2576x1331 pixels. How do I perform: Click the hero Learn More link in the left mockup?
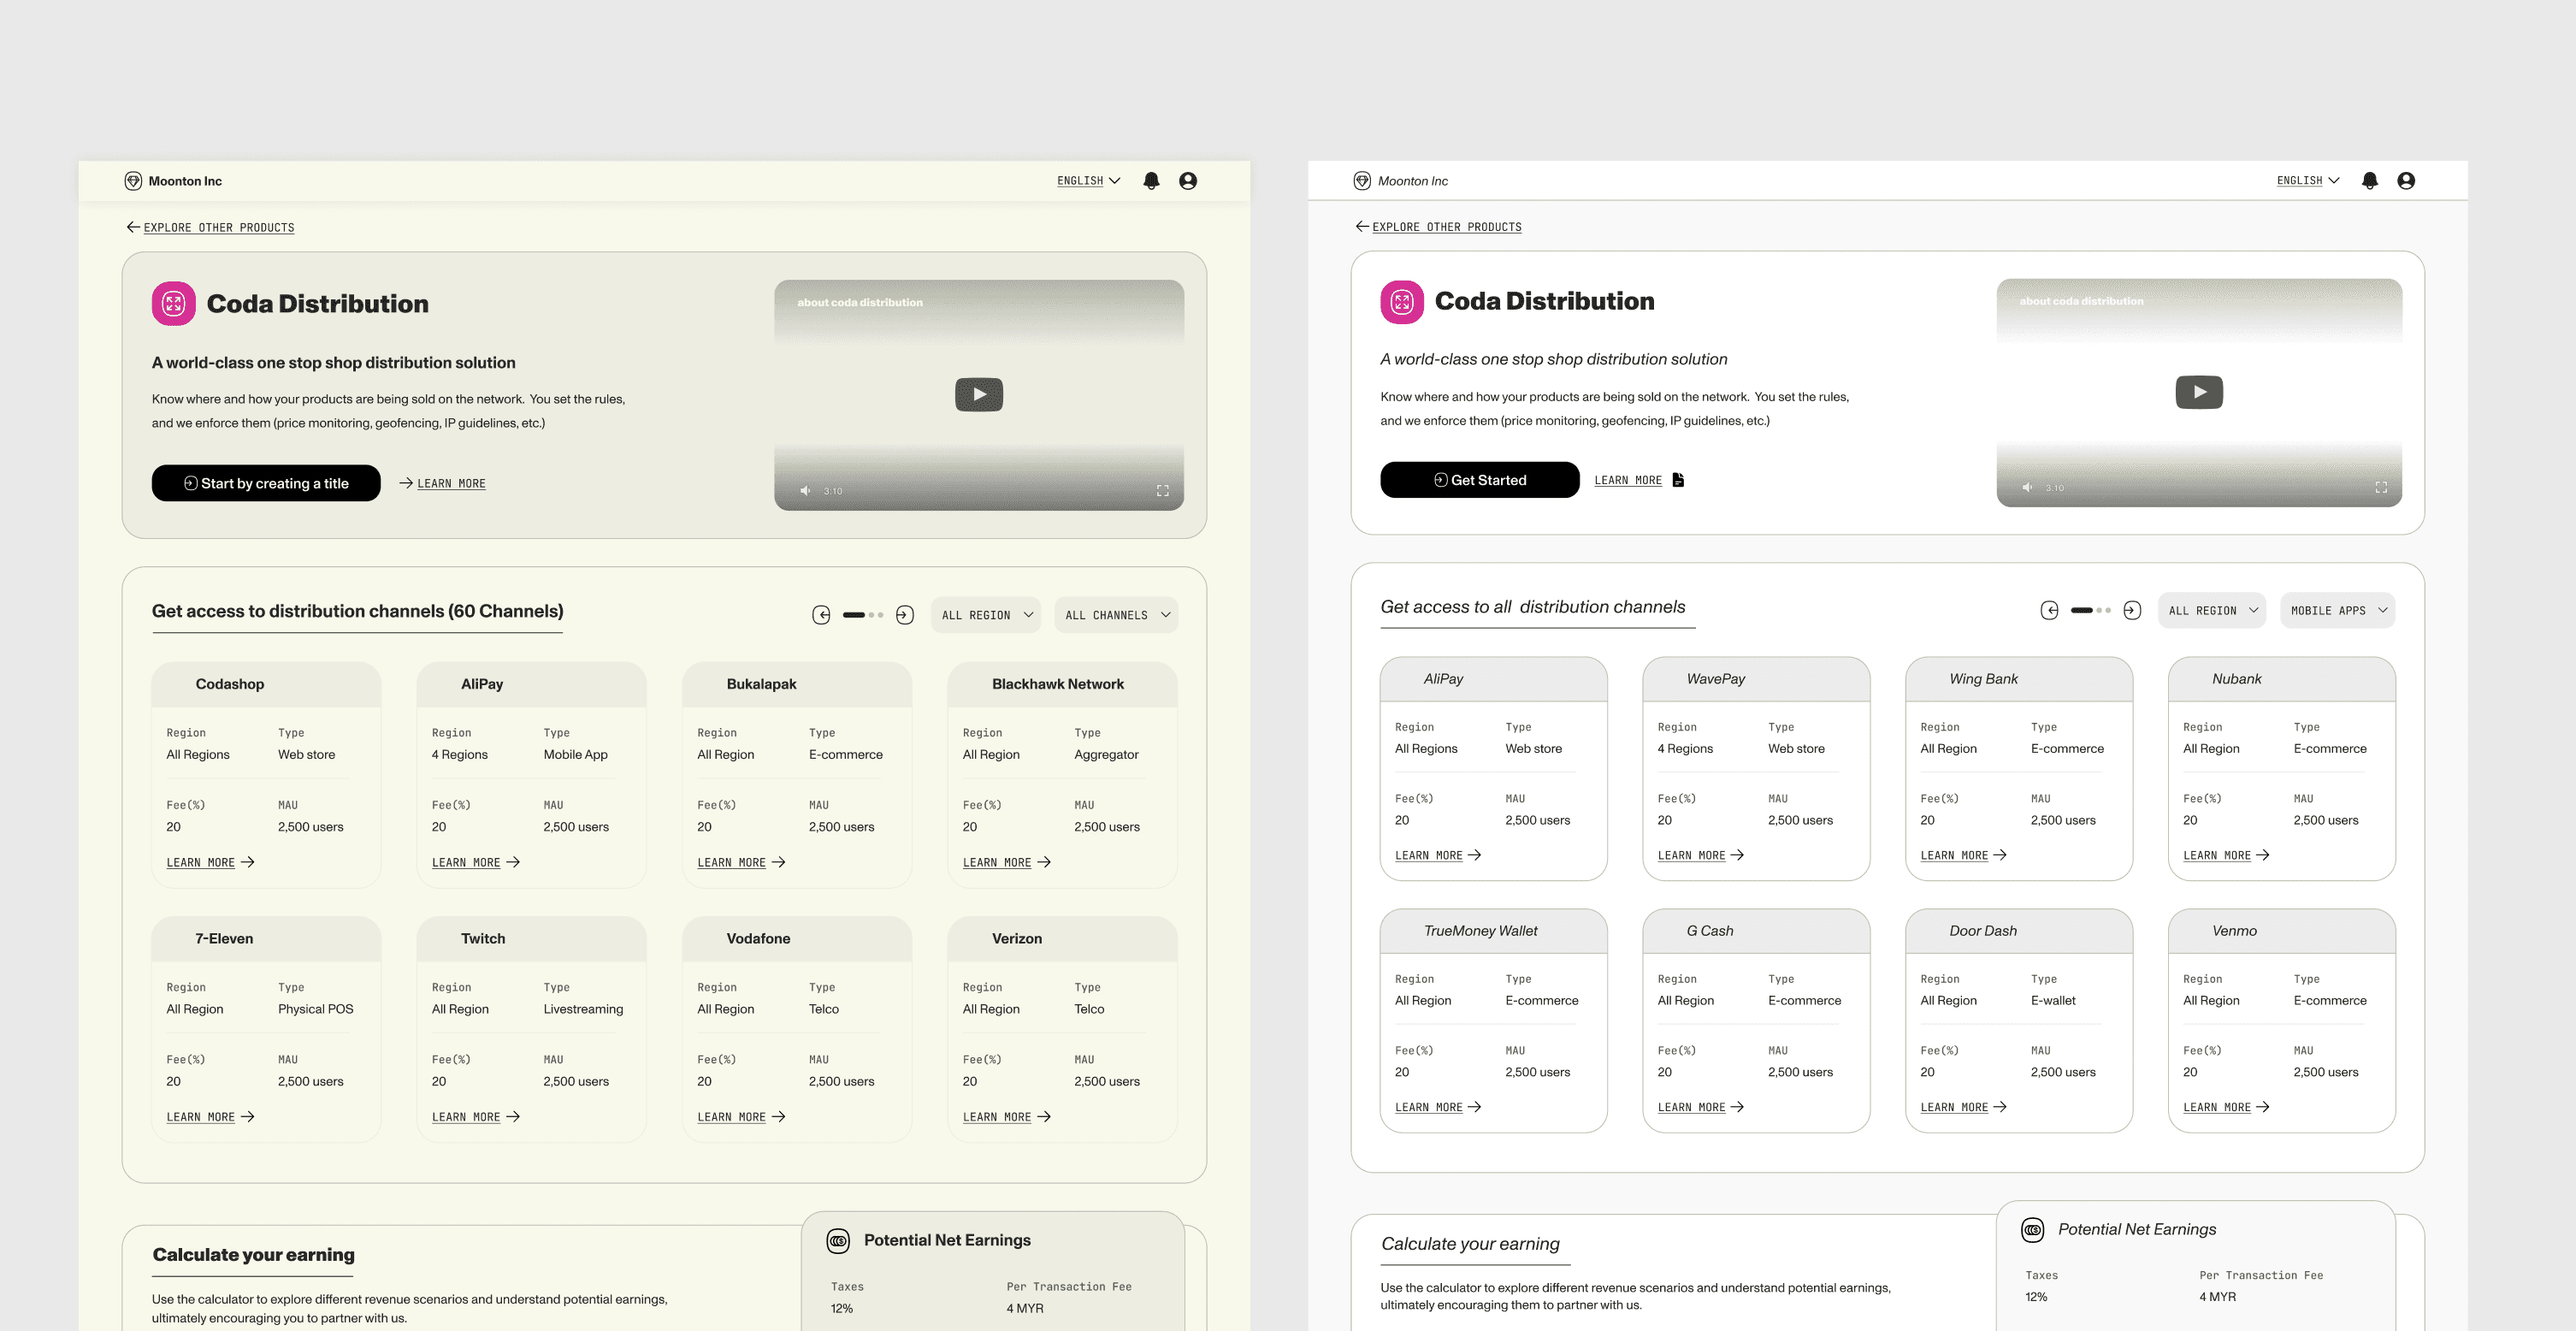click(442, 483)
